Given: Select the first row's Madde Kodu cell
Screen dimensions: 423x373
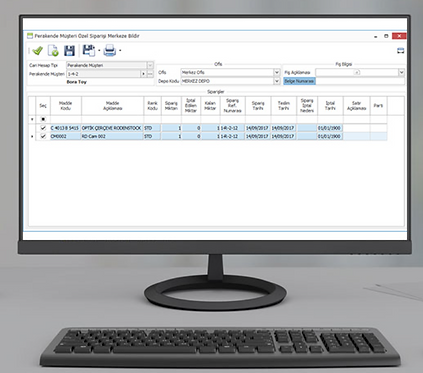Looking at the screenshot, I should click(x=66, y=128).
